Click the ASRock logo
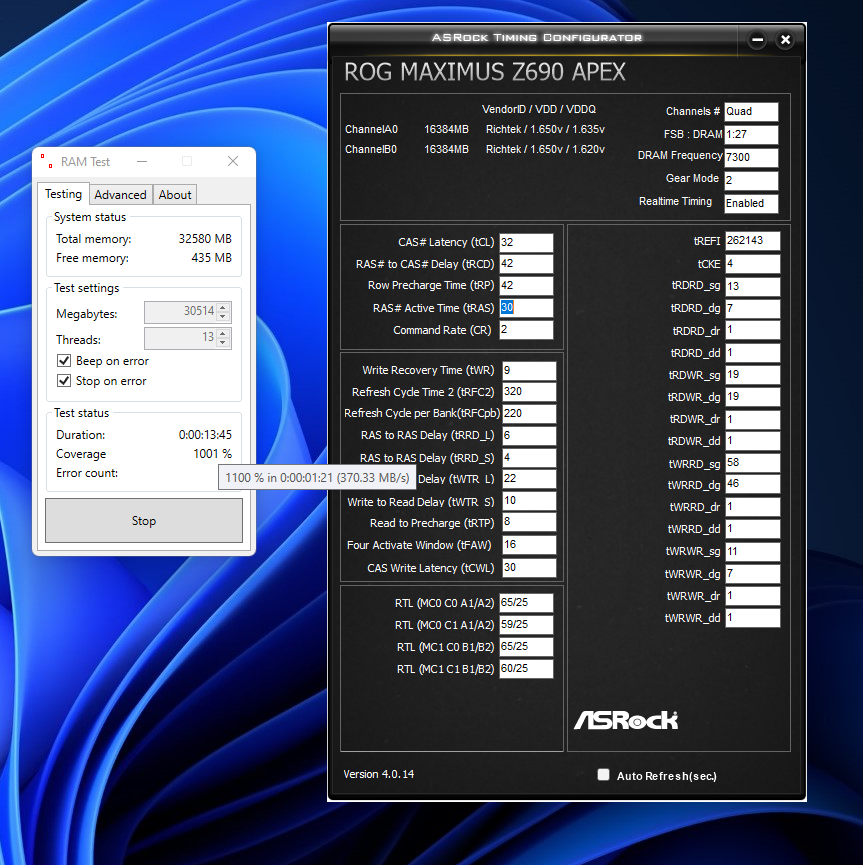 625,720
